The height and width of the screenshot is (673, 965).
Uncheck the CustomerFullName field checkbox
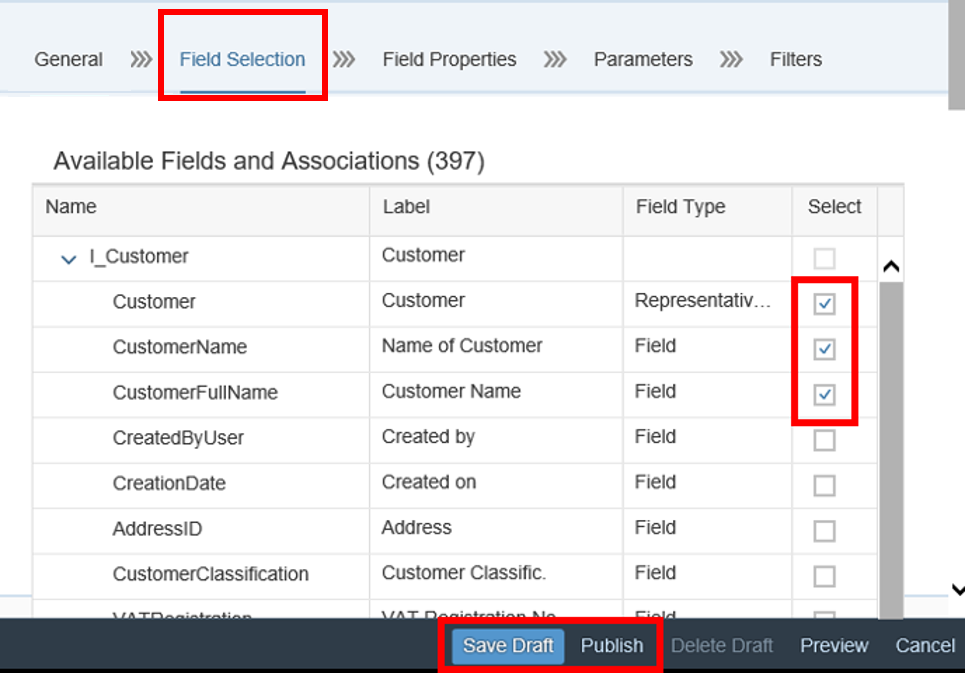824,394
